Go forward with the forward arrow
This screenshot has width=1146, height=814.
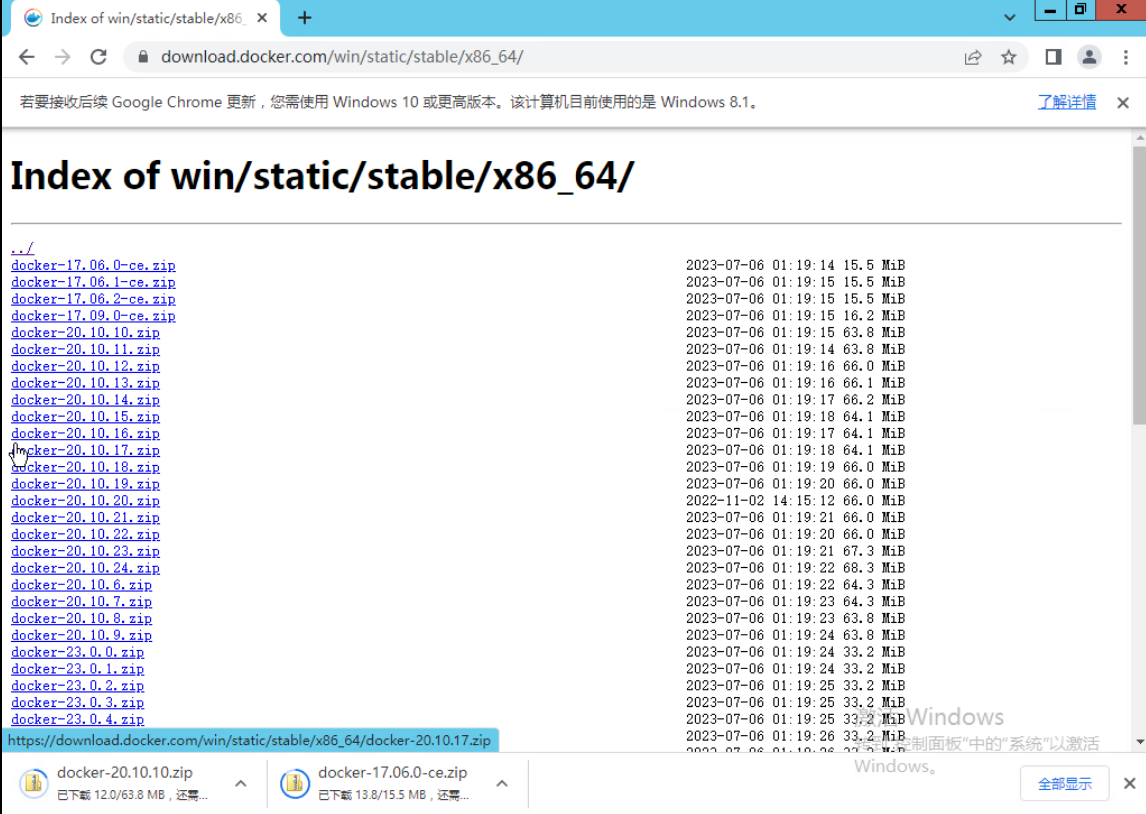pyautogui.click(x=63, y=57)
